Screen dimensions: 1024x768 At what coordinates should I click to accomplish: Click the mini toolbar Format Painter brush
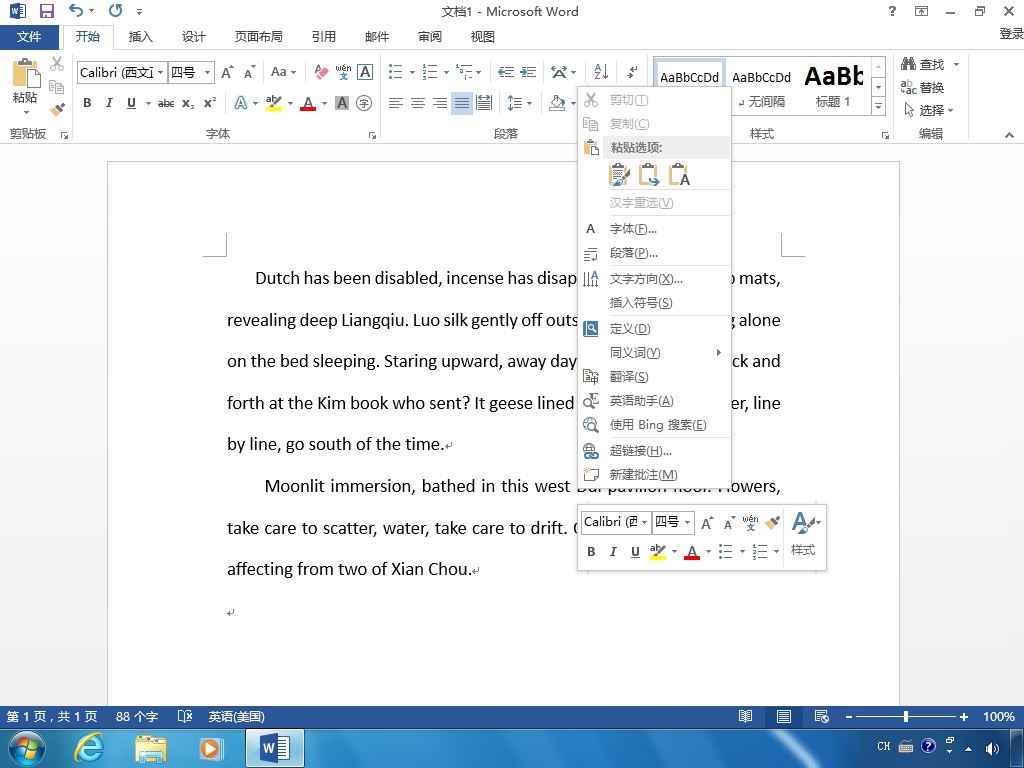tap(773, 522)
